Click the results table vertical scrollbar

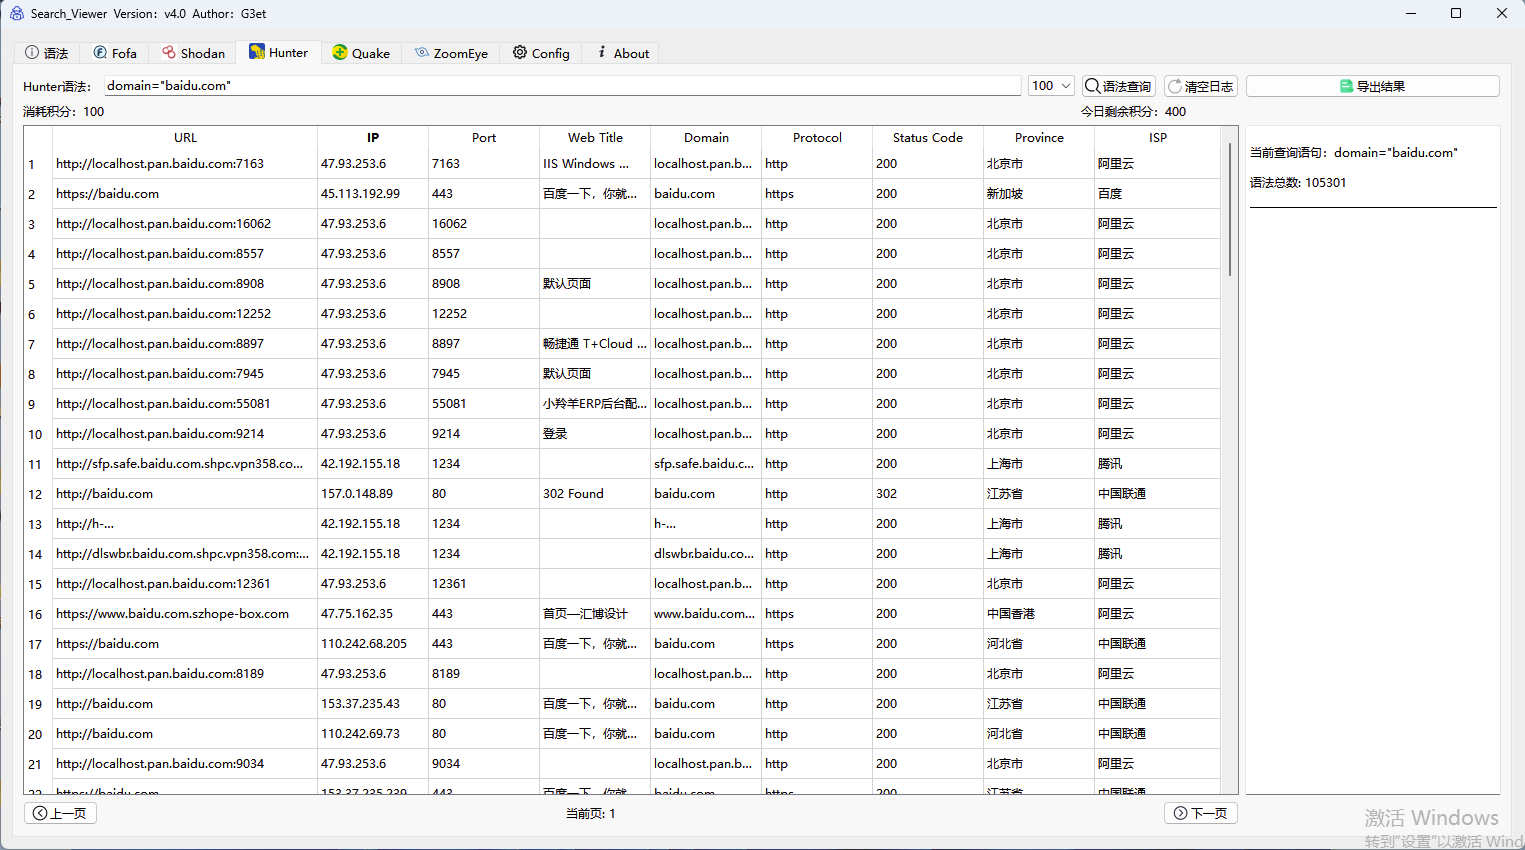[1230, 210]
